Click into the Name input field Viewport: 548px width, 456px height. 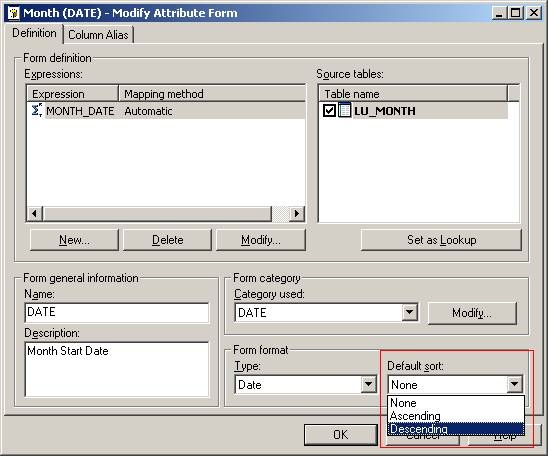(117, 312)
